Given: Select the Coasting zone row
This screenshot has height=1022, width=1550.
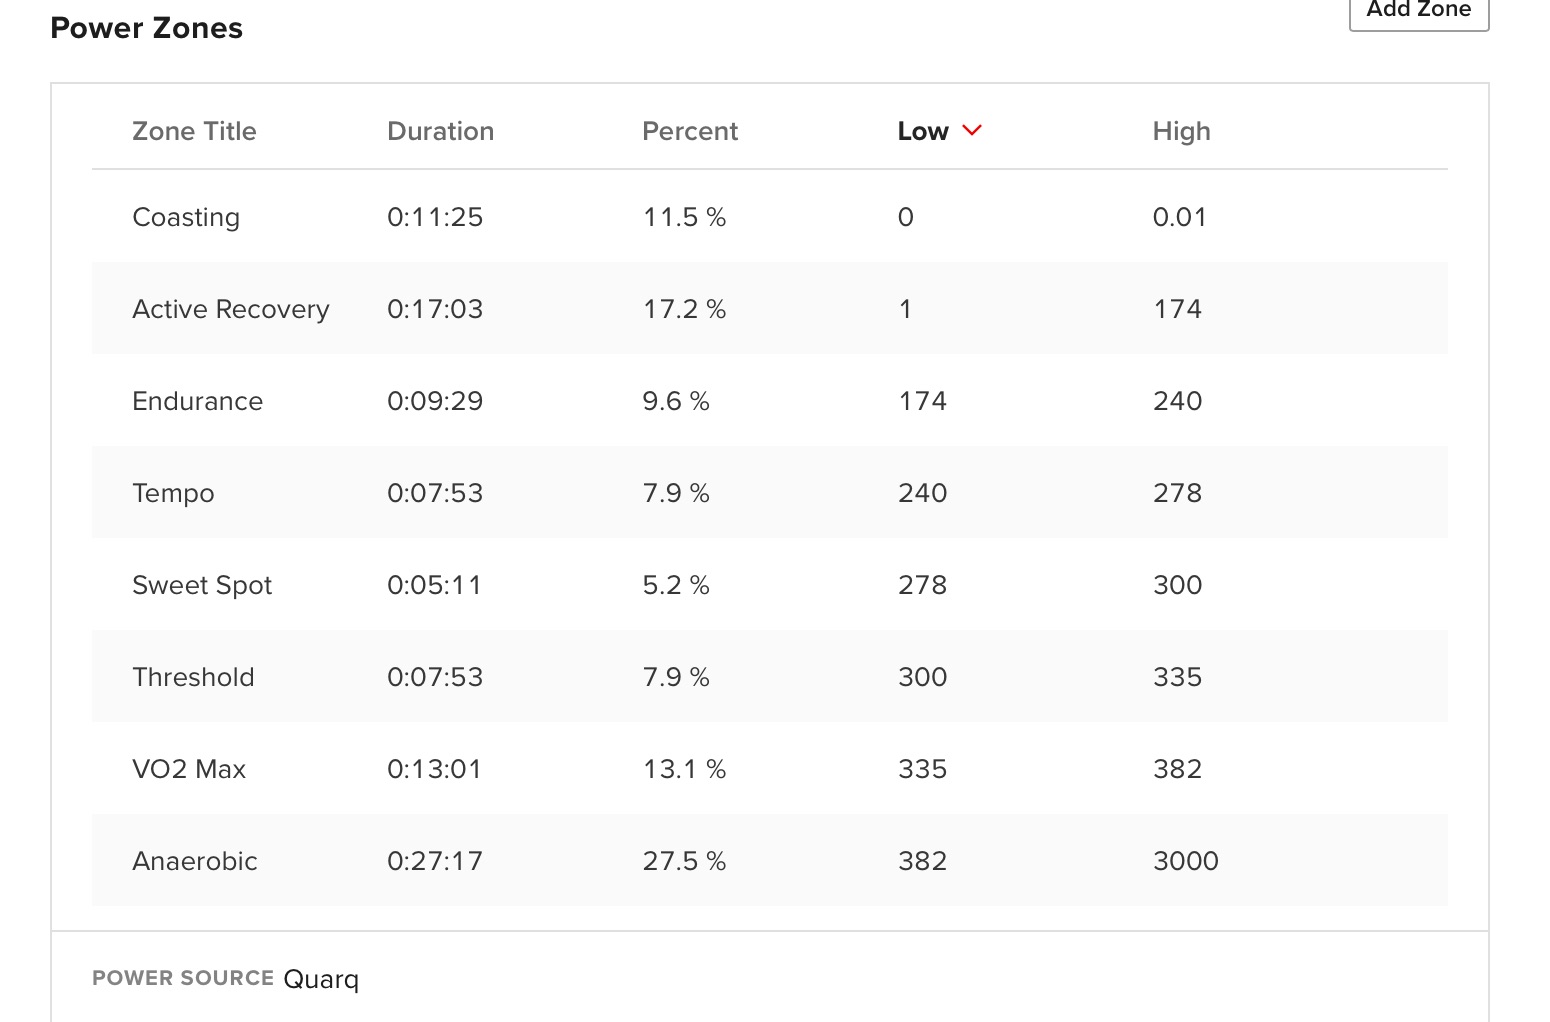Looking at the screenshot, I should pos(186,217).
